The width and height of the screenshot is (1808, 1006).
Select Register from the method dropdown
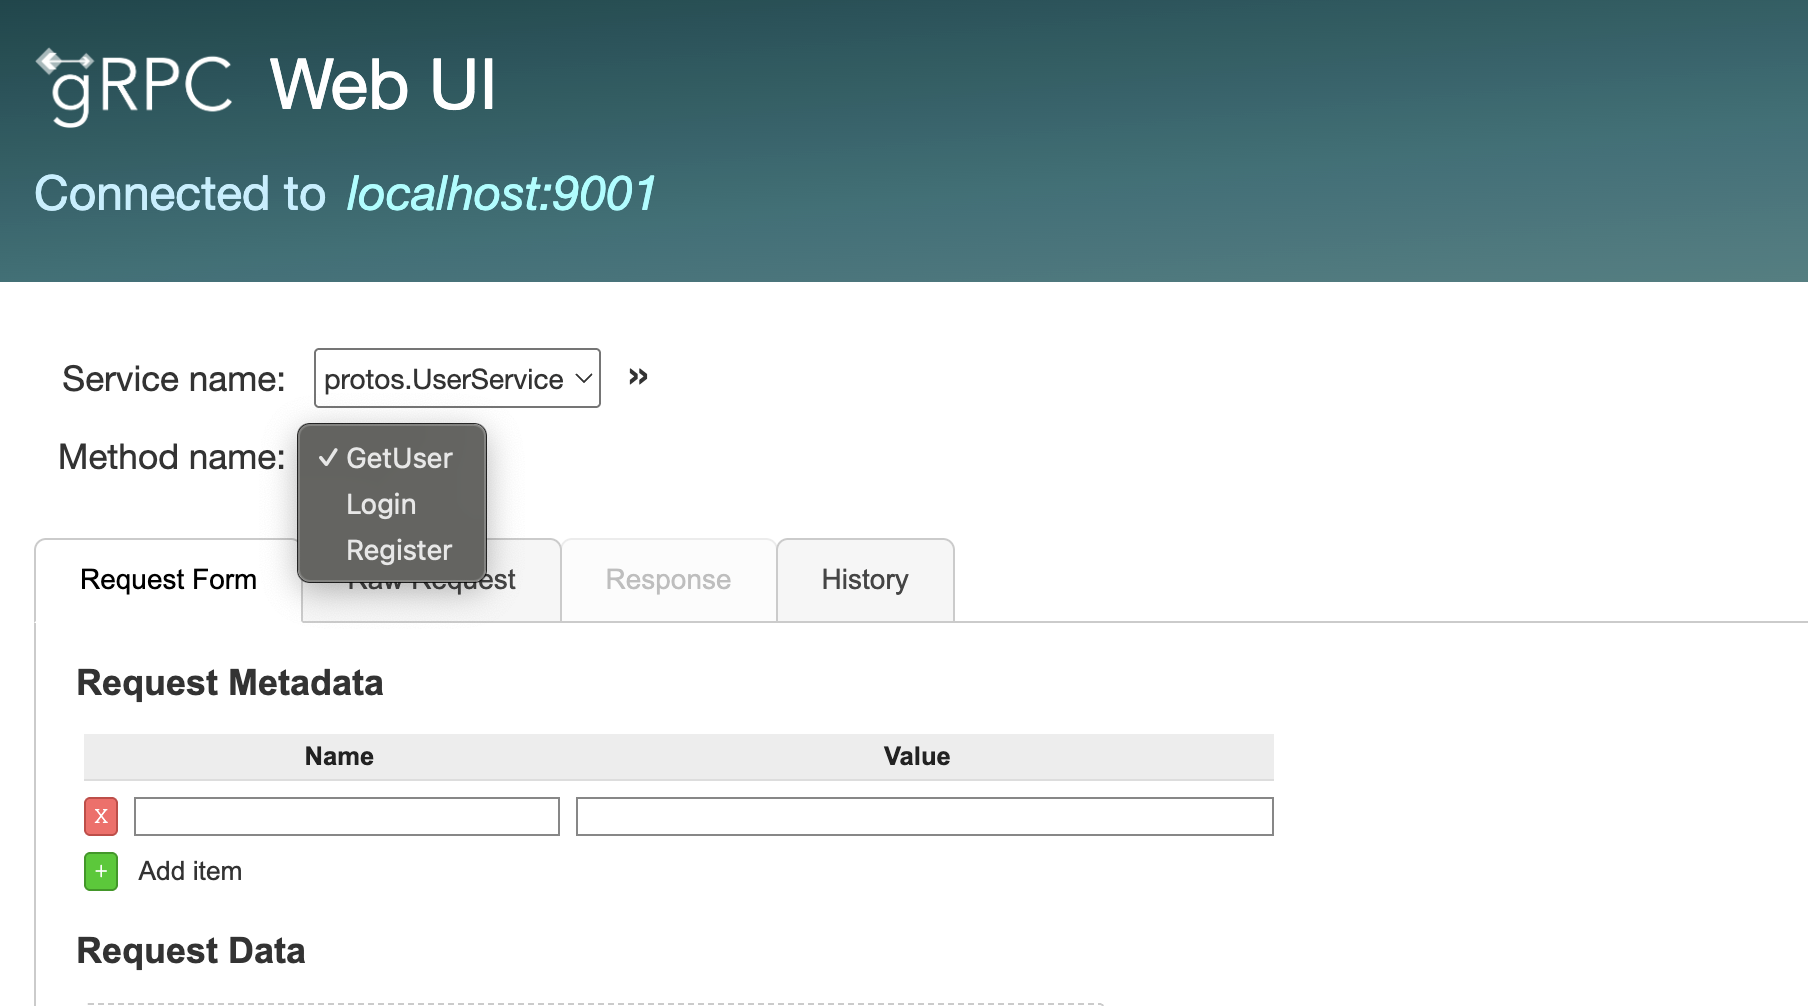click(x=398, y=549)
